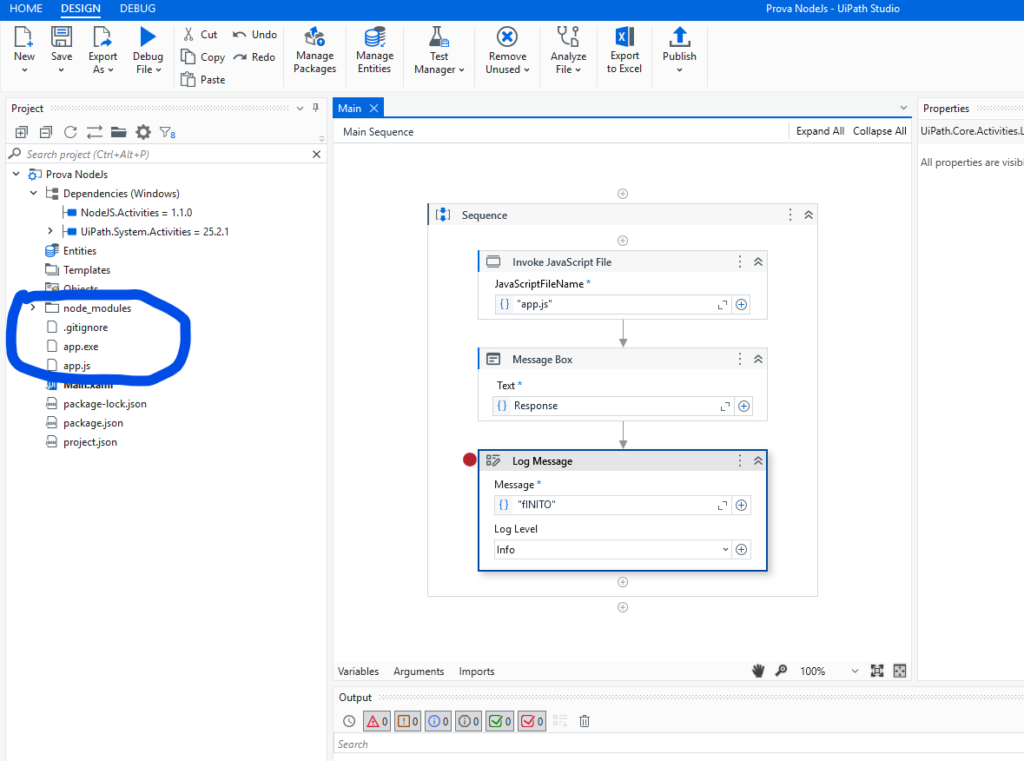Pin the Project panel
The width and height of the screenshot is (1024, 761).
coord(315,108)
